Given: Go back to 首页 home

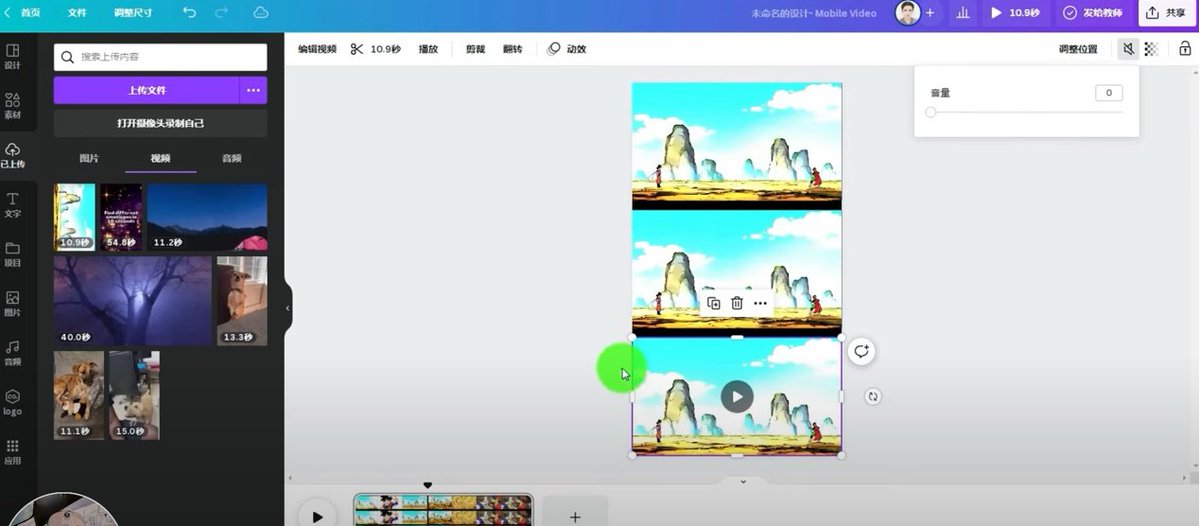Looking at the screenshot, I should click(24, 13).
